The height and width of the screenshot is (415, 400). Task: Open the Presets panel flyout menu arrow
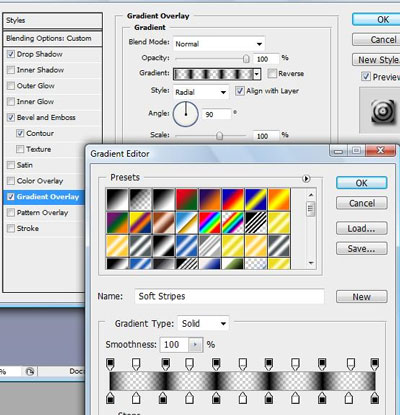click(306, 178)
